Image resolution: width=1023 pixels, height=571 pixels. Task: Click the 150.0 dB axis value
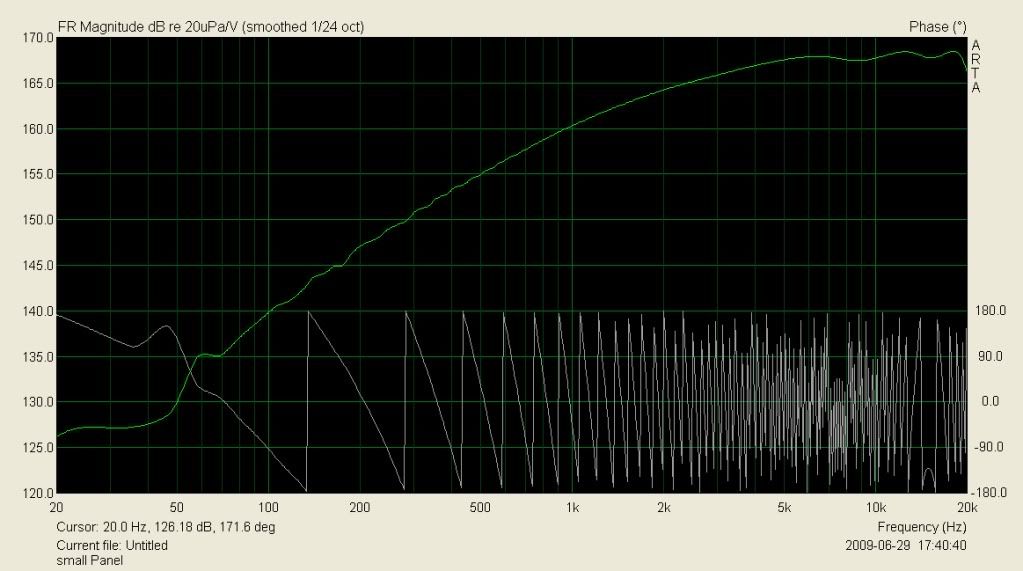pyautogui.click(x=40, y=220)
